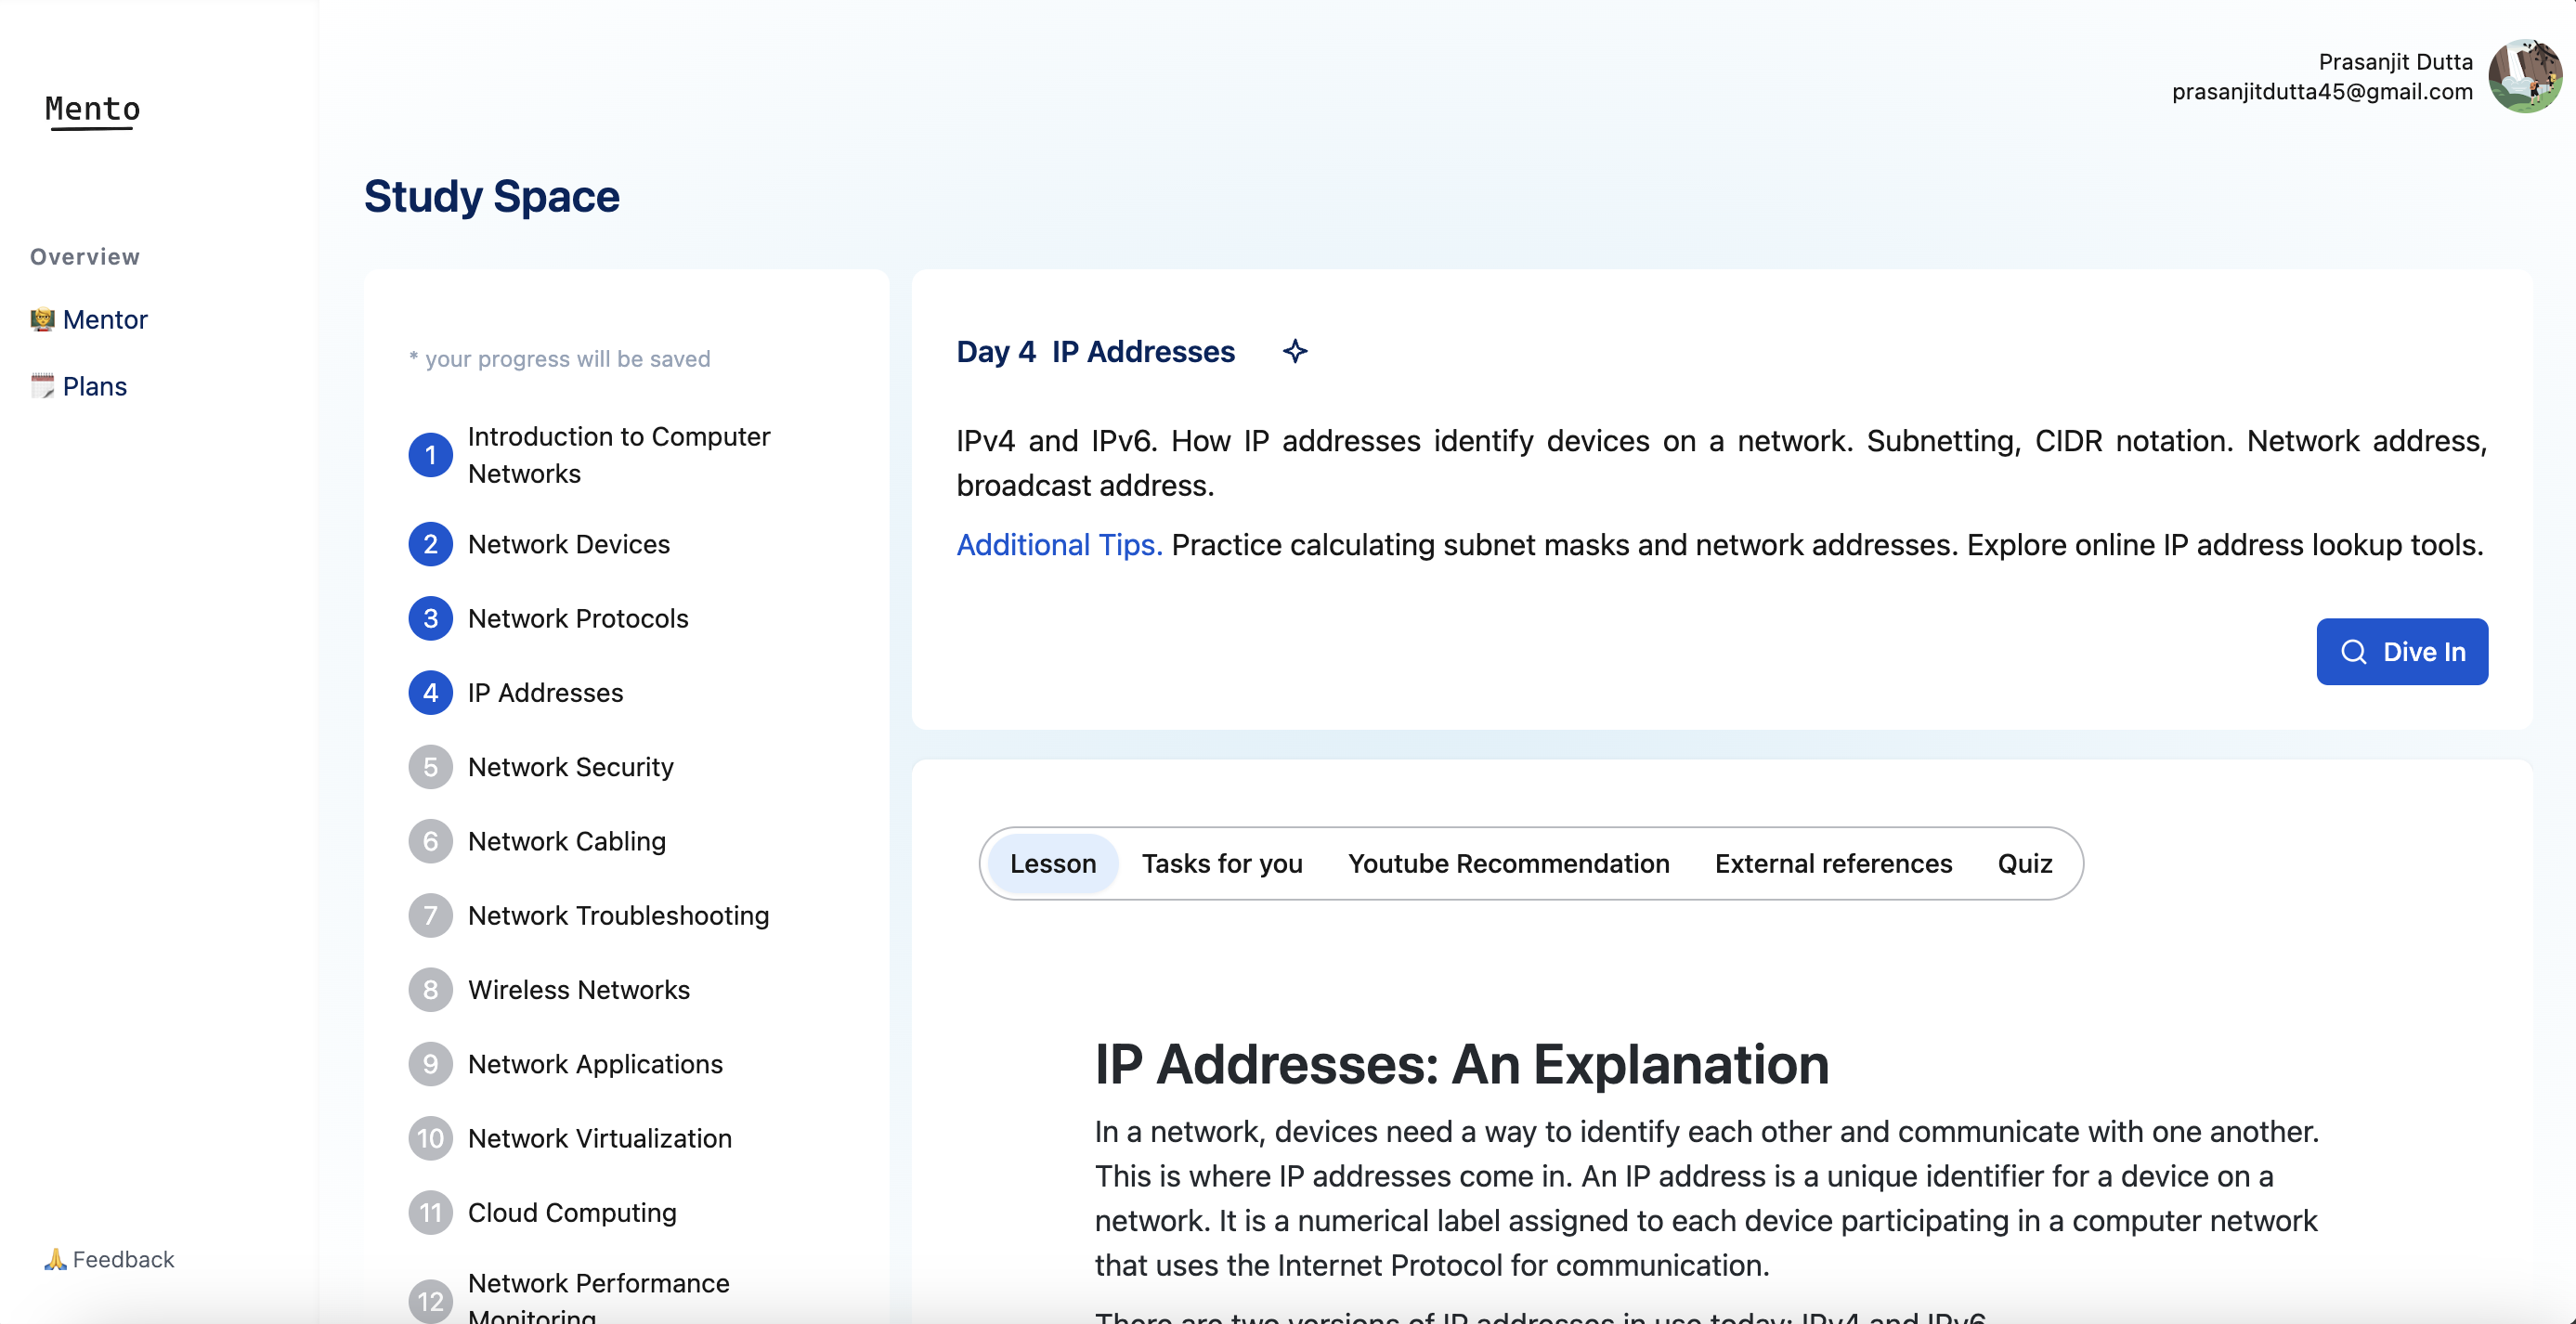
Task: Click the Mento logo
Action: (x=92, y=109)
